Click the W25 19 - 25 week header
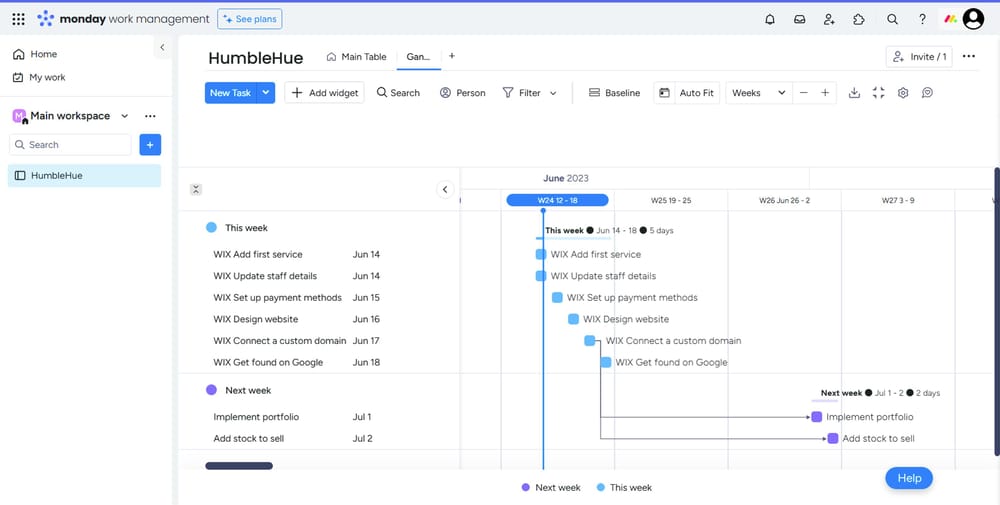This screenshot has width=1000, height=505. (671, 200)
